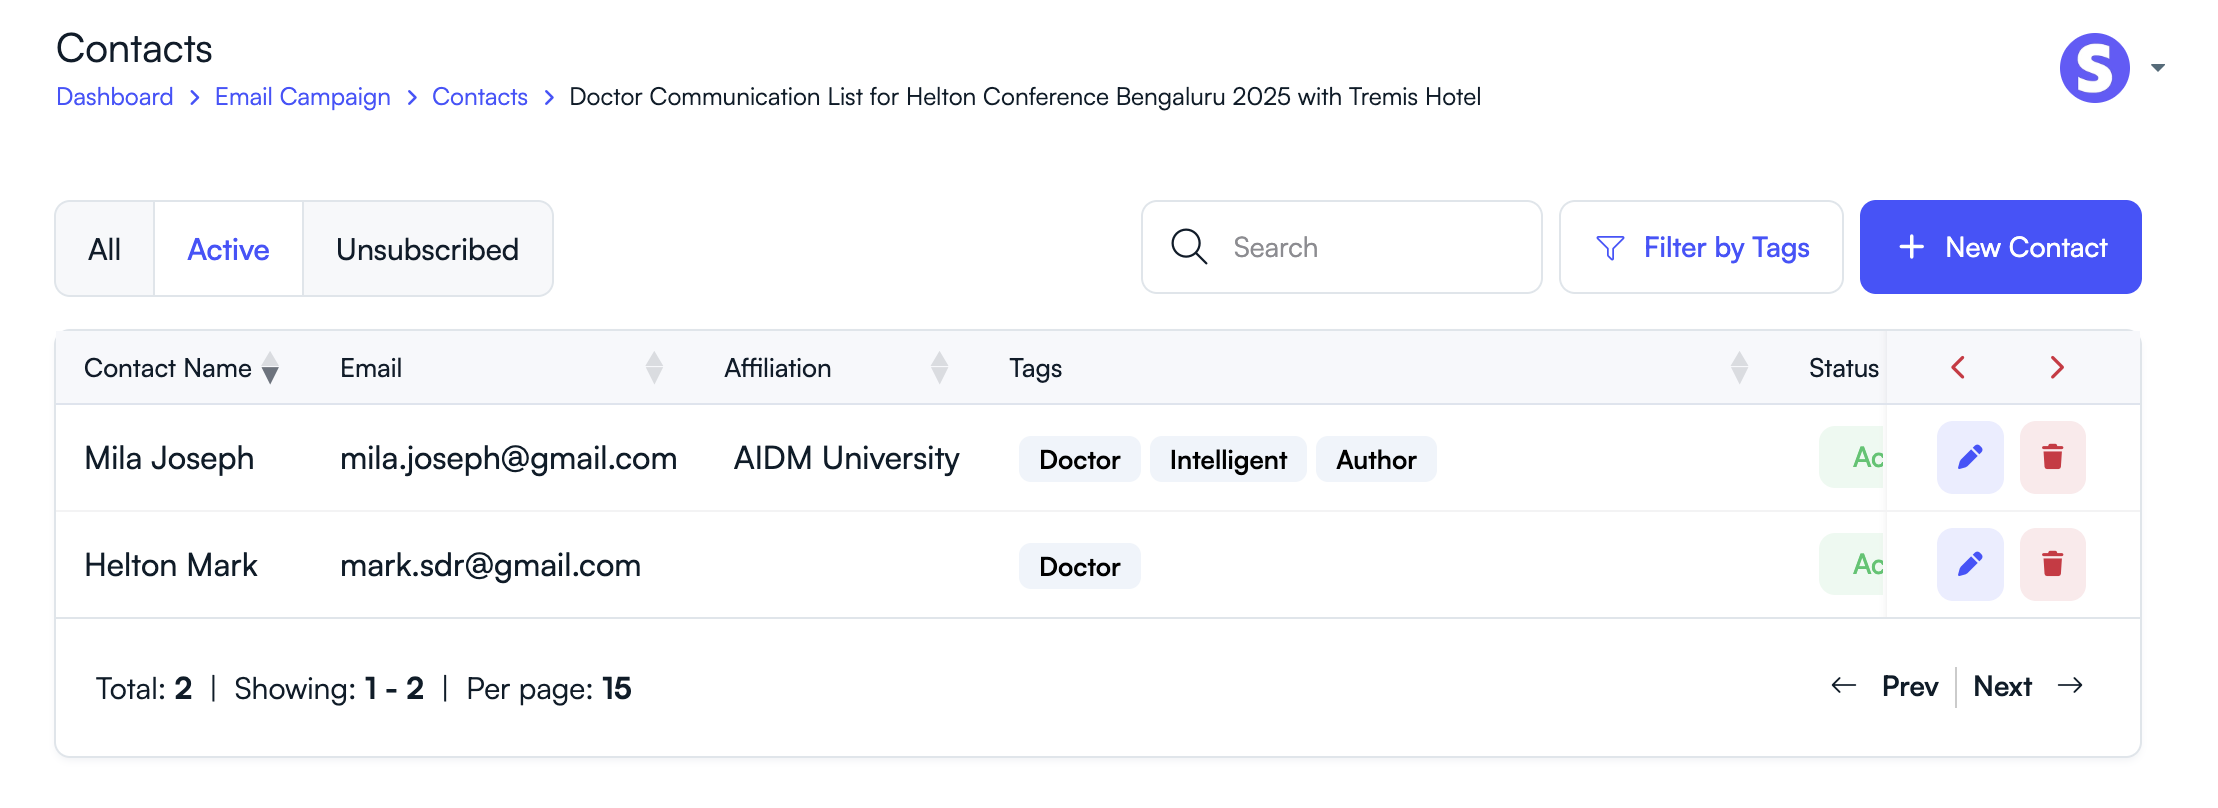The image size is (2218, 808).
Task: Switch to the Unsubscribed tab
Action: click(x=427, y=249)
